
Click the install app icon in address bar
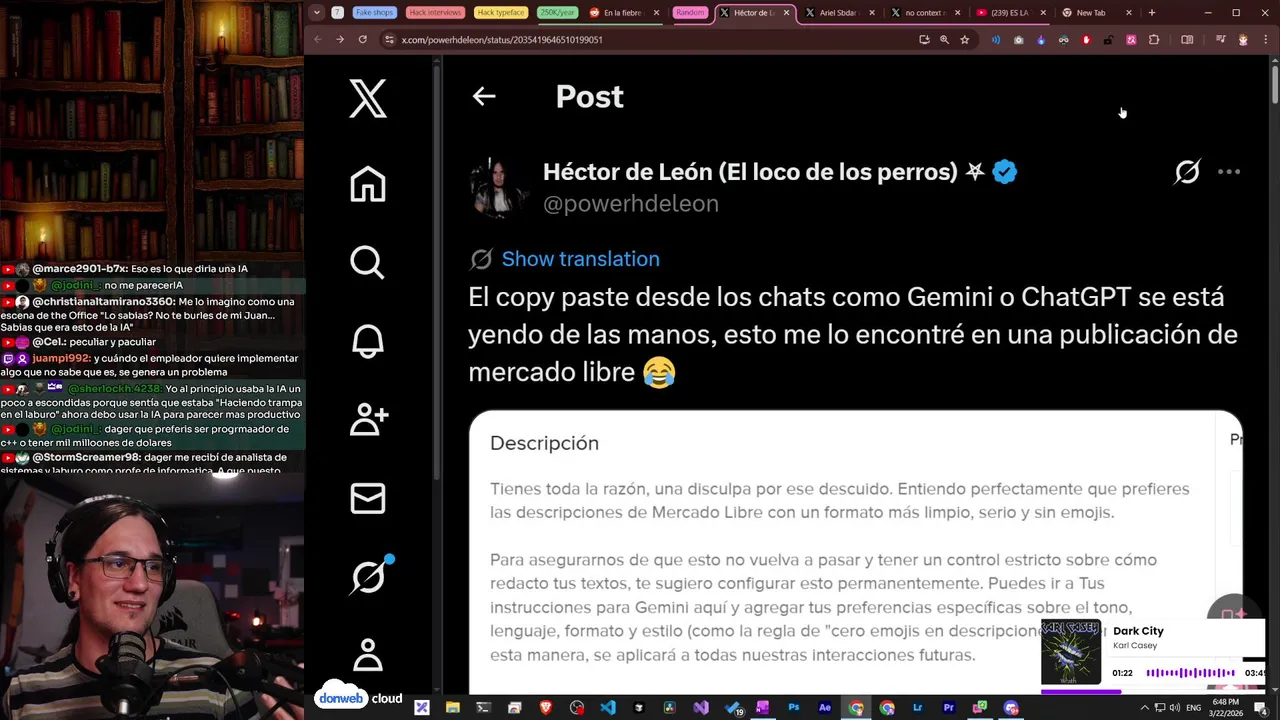click(x=924, y=40)
